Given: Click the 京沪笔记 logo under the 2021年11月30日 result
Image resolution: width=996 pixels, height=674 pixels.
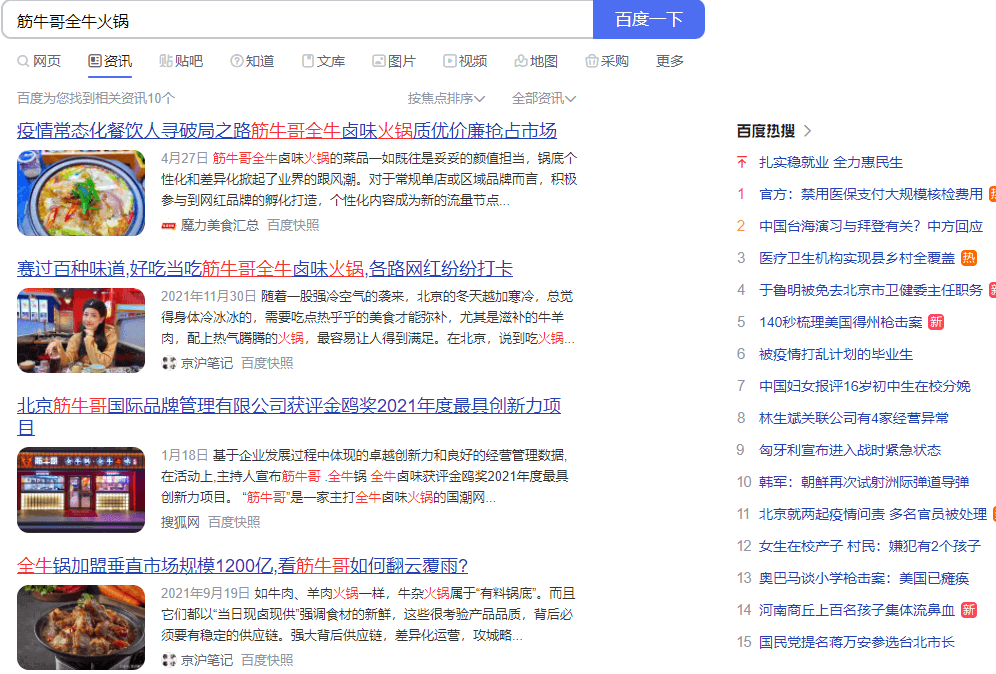Looking at the screenshot, I should (x=168, y=363).
